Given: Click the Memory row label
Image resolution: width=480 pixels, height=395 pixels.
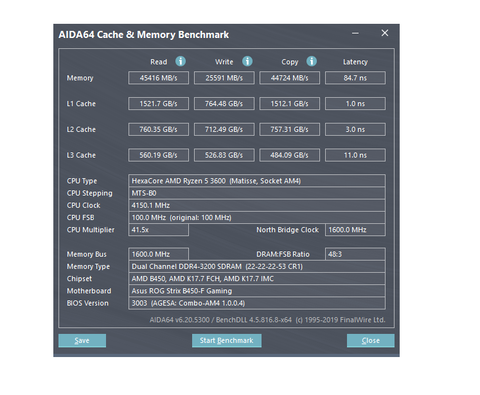Looking at the screenshot, I should tap(80, 78).
